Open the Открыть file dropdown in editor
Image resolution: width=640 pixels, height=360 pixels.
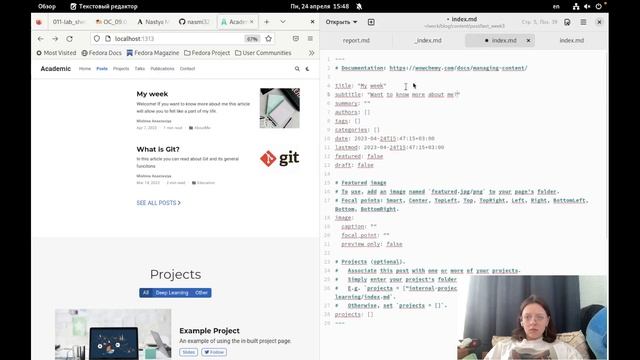[341, 22]
